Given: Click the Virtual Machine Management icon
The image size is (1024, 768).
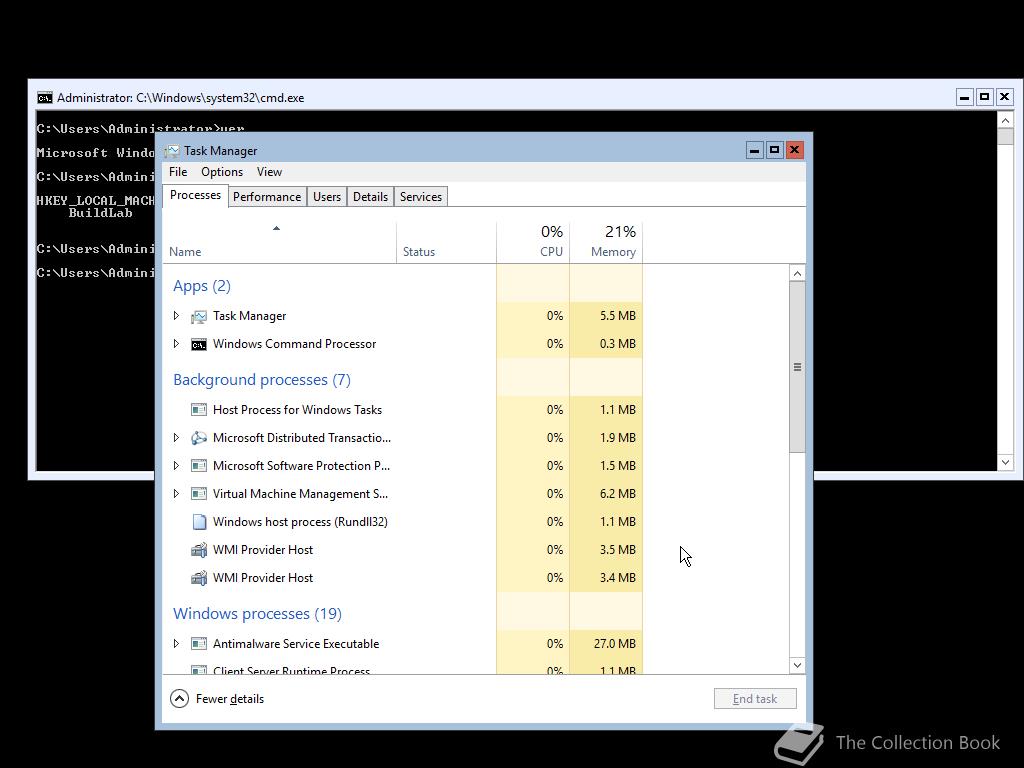Looking at the screenshot, I should click(x=199, y=494).
